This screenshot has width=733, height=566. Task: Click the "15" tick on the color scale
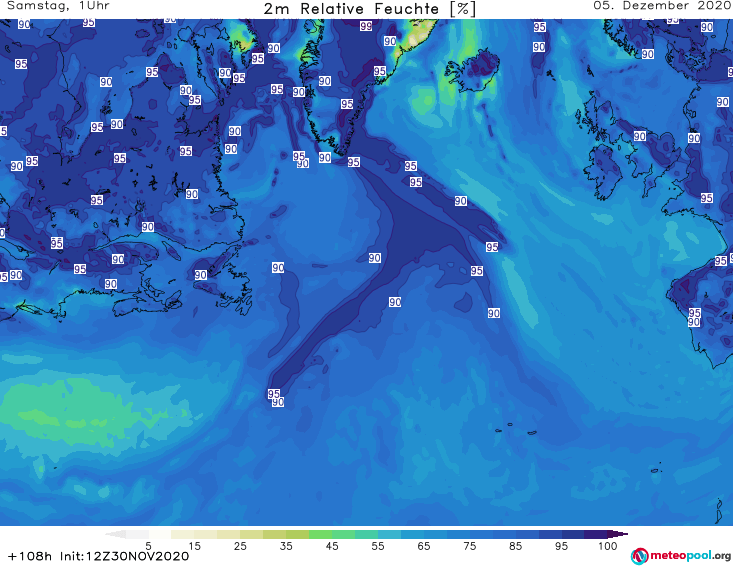coord(194,546)
